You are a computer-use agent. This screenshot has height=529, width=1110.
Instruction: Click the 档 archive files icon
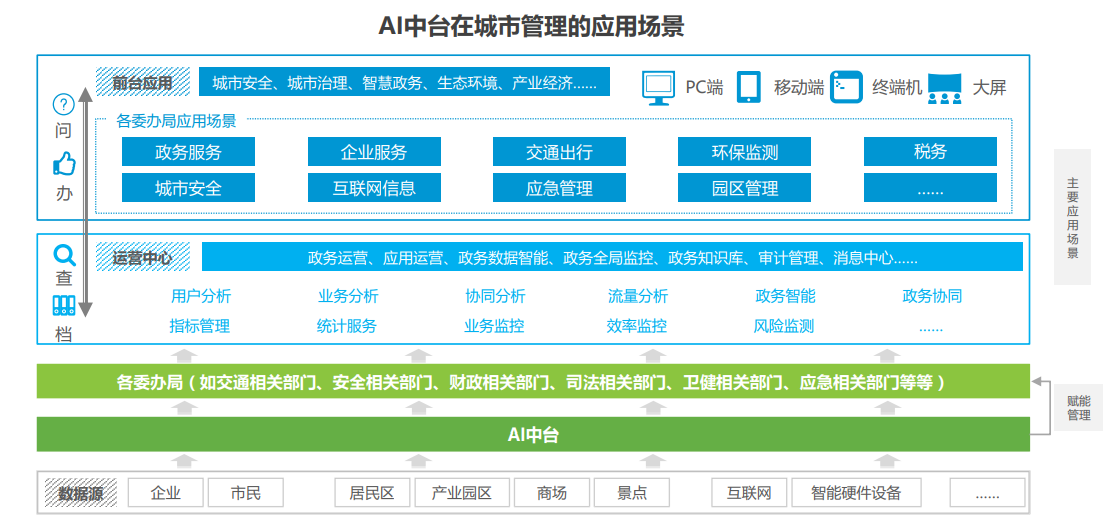(x=64, y=306)
